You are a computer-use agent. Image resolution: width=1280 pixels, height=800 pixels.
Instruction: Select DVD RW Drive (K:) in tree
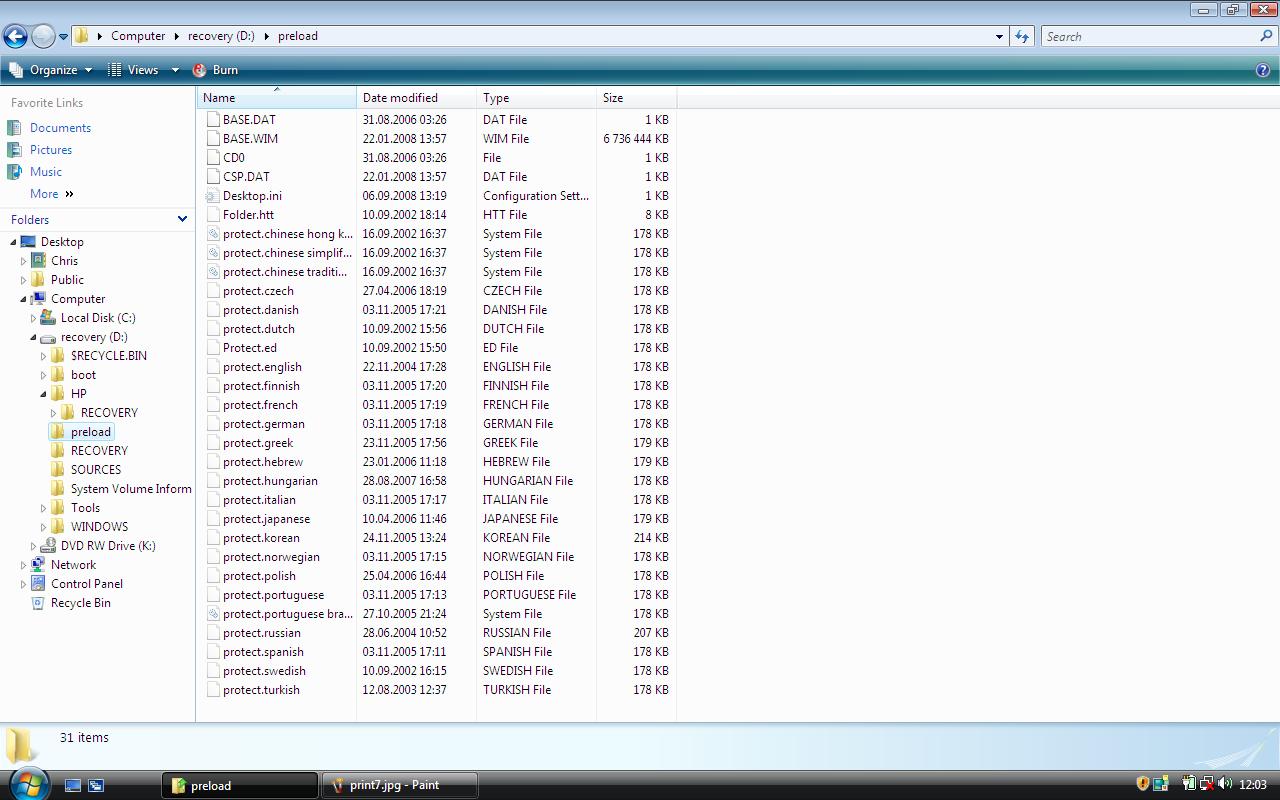pyautogui.click(x=108, y=546)
